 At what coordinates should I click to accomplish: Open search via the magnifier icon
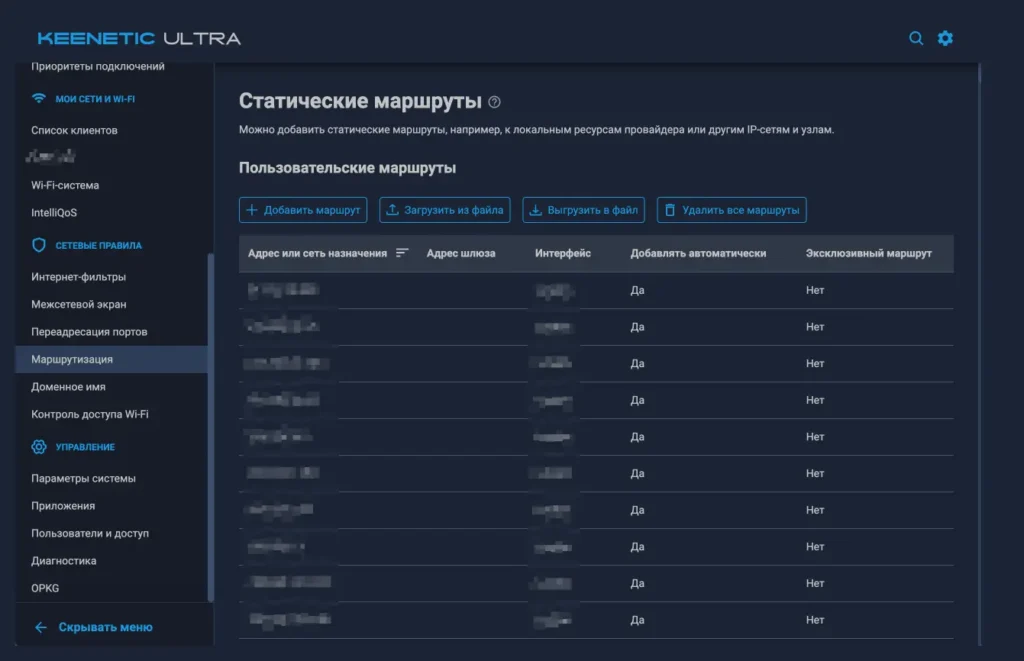pos(915,38)
